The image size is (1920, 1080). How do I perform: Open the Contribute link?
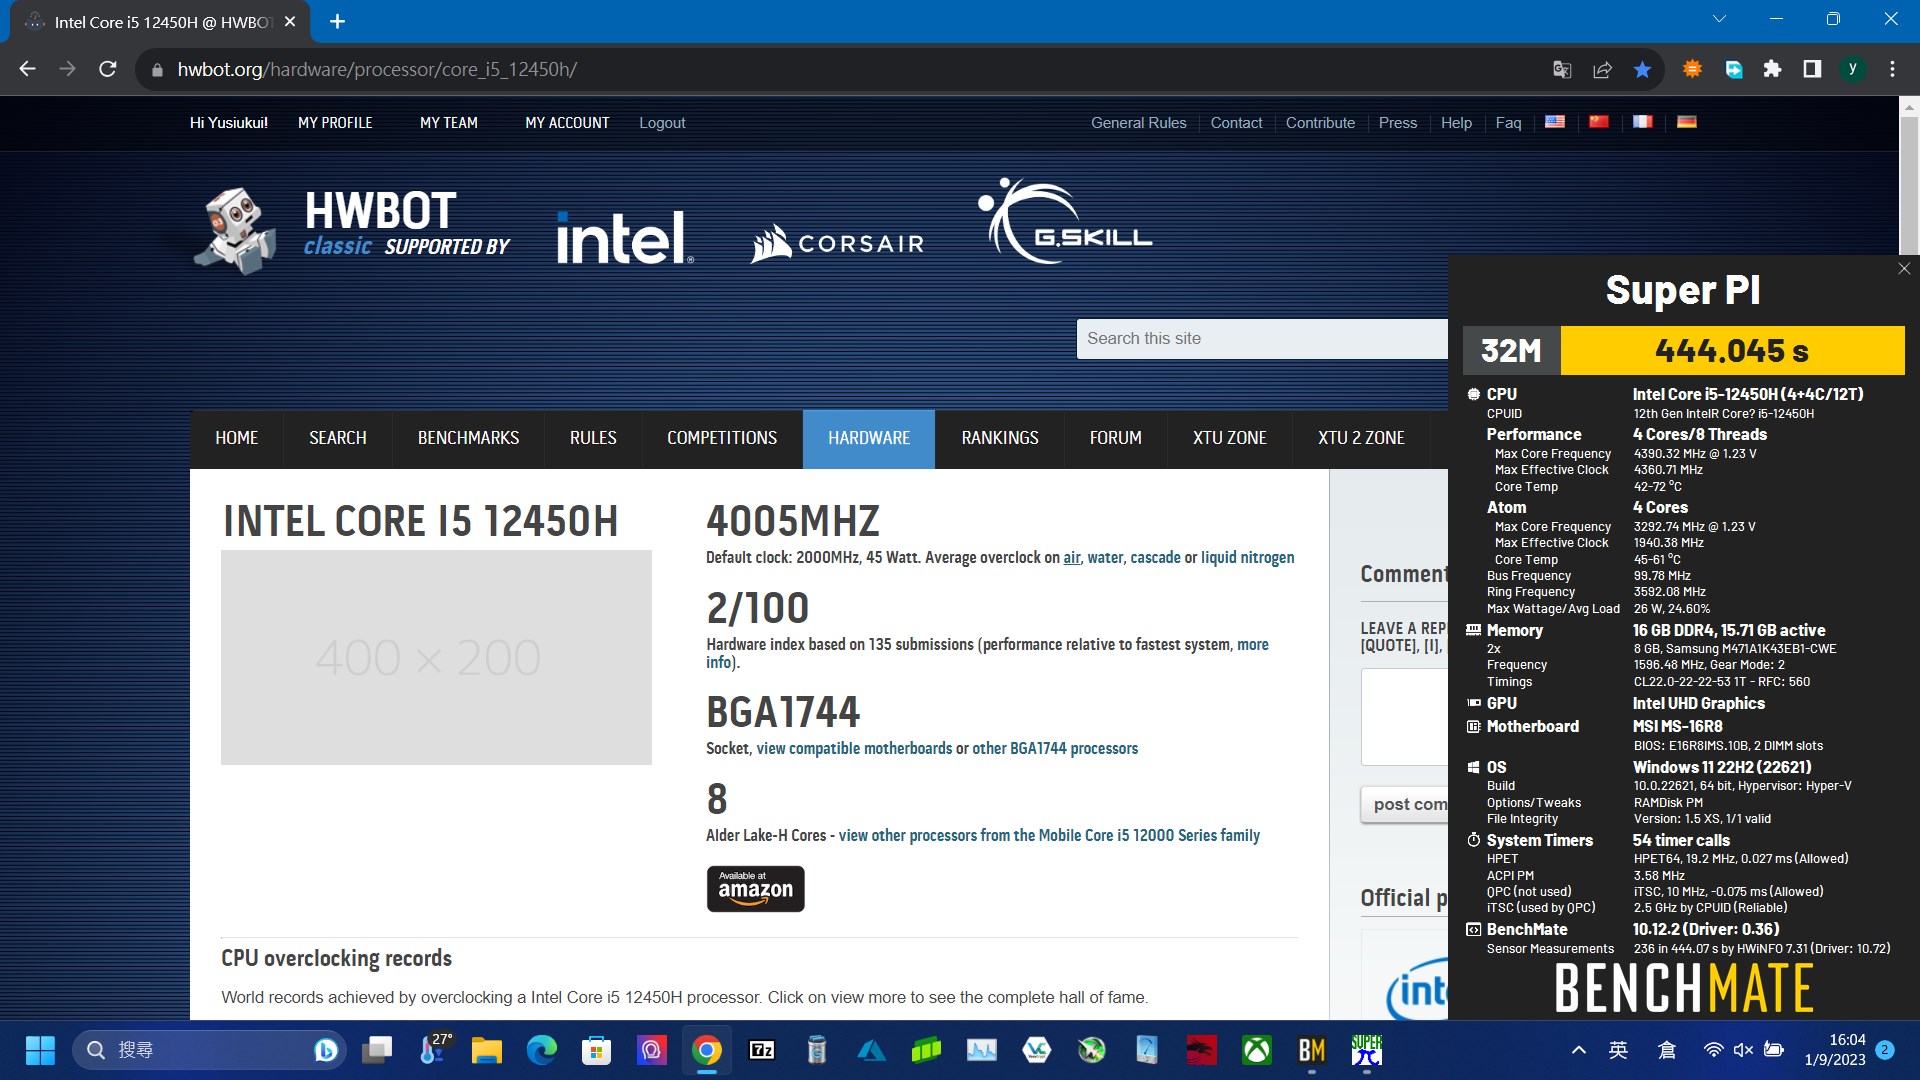(1320, 123)
